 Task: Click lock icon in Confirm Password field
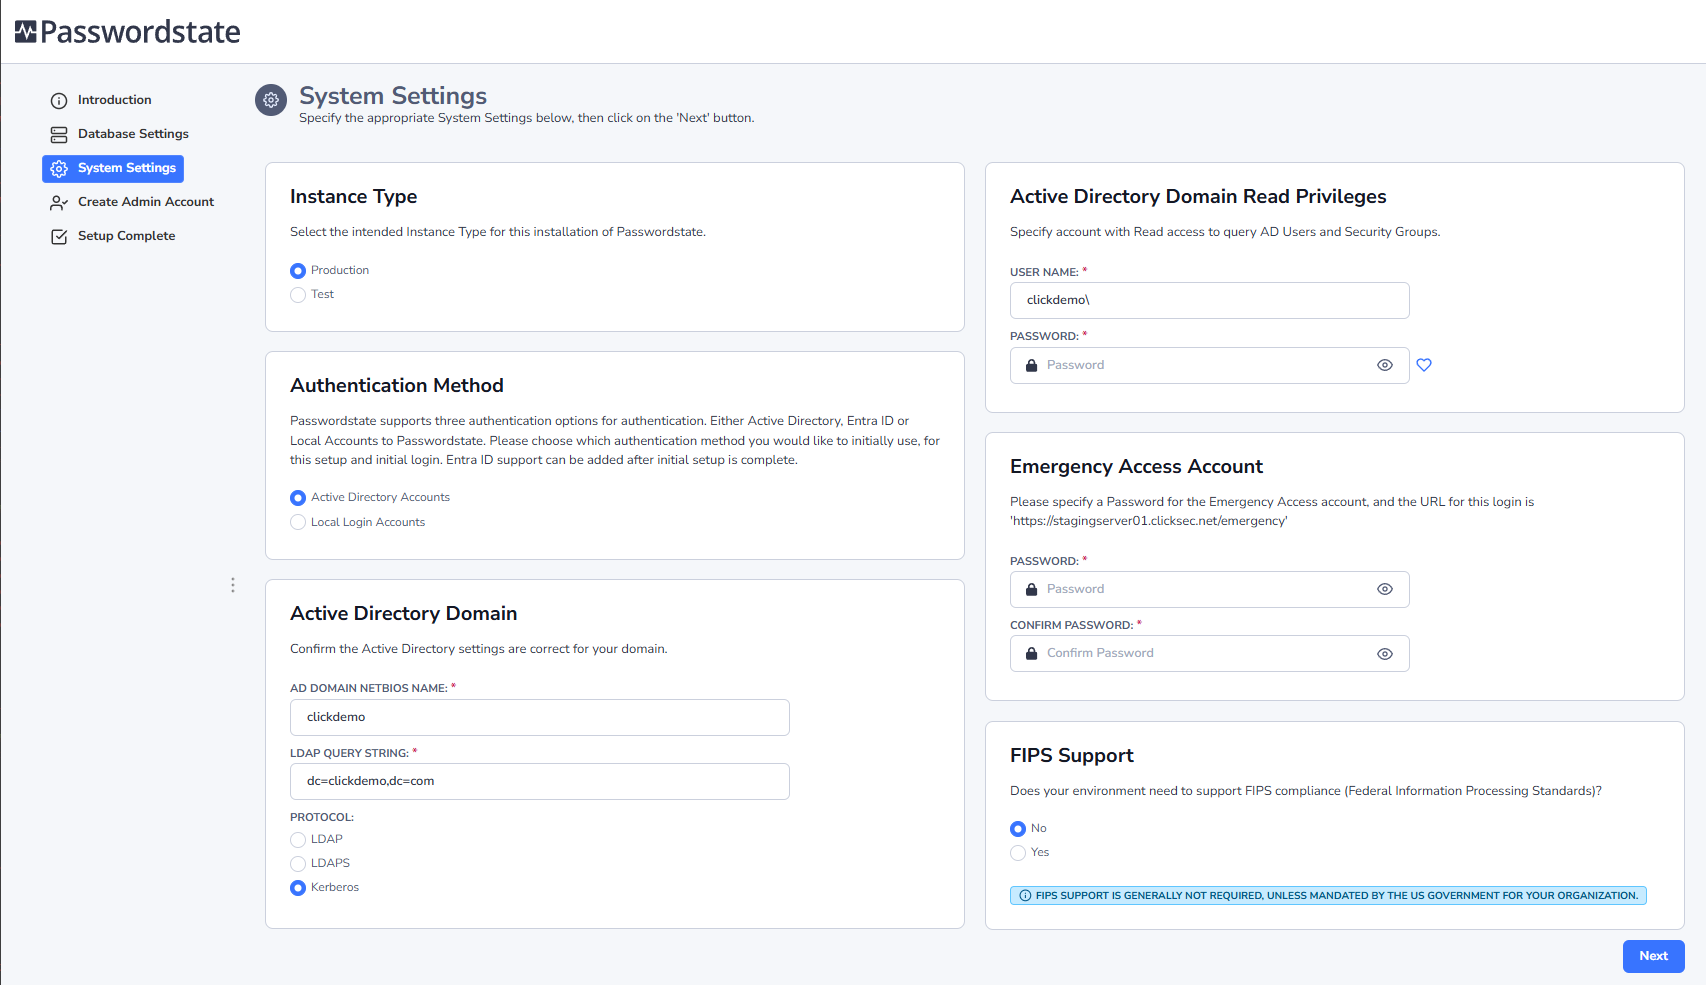(1031, 654)
